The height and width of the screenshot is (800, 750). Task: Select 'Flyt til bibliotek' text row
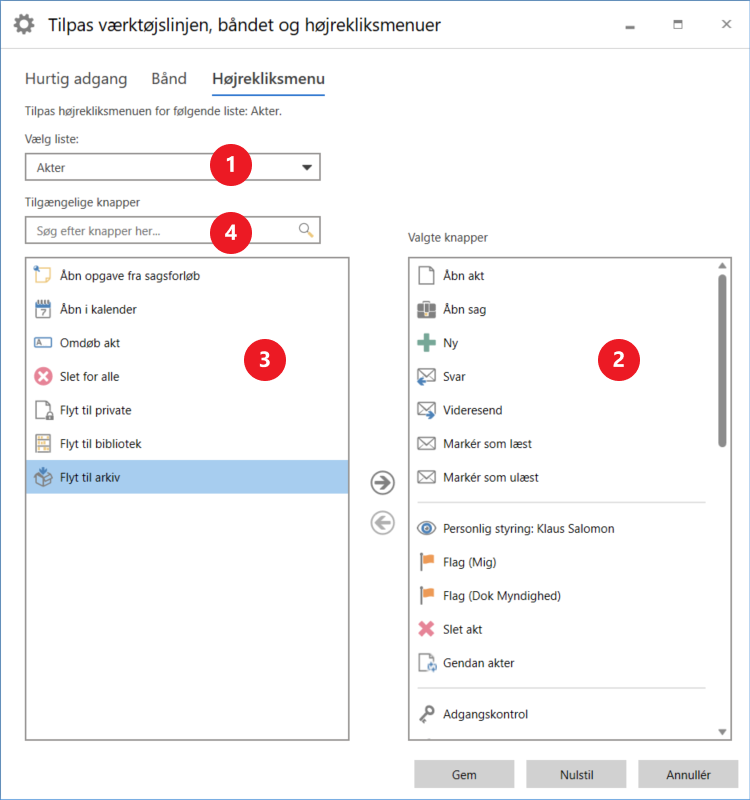tap(101, 444)
